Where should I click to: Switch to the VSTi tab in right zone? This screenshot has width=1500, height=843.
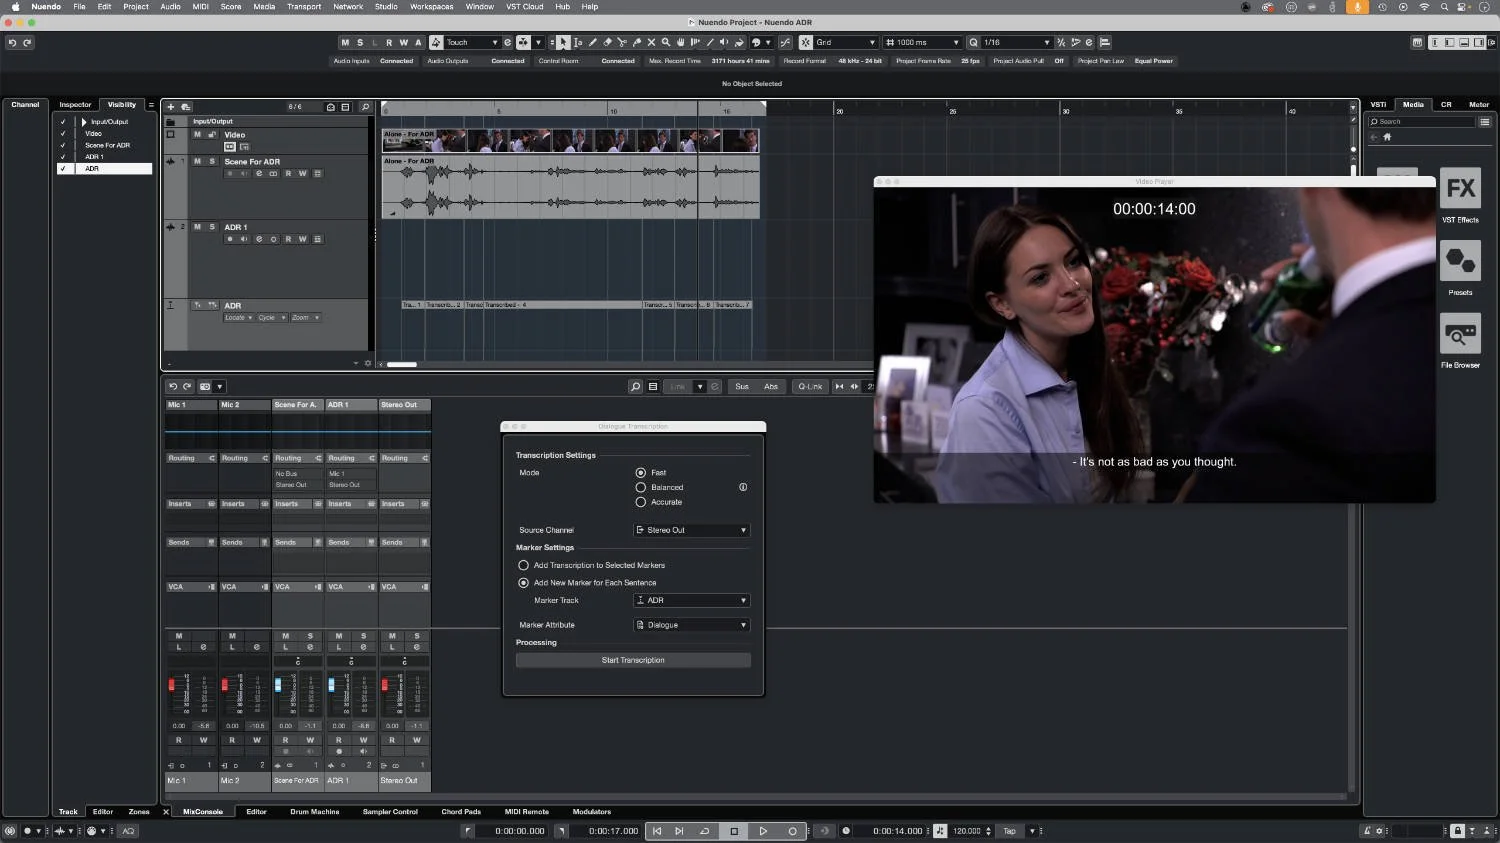(1379, 104)
